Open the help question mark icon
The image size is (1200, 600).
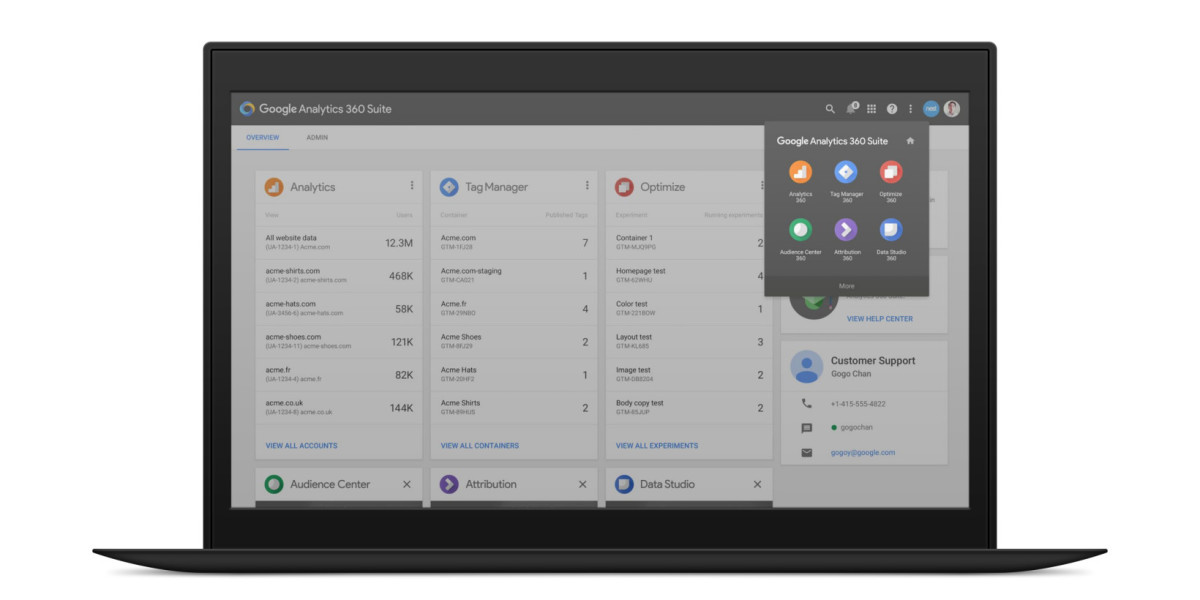click(892, 109)
